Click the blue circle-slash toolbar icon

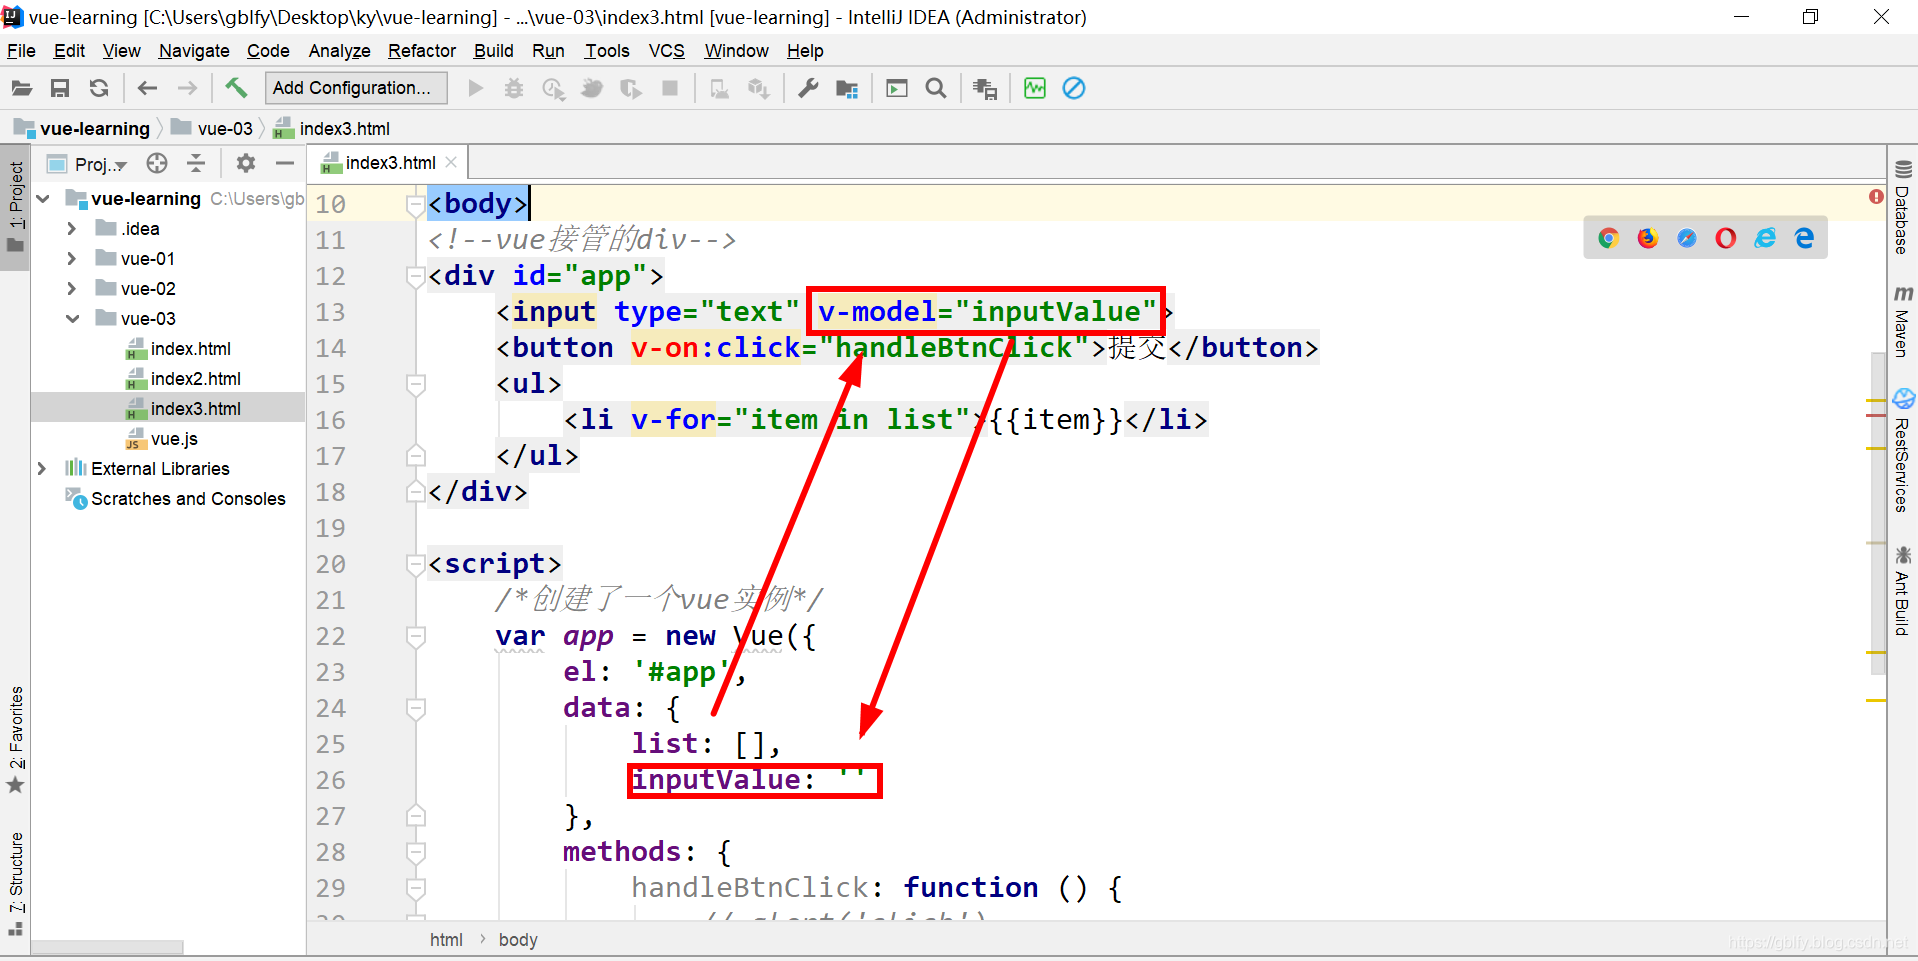pos(1074,88)
